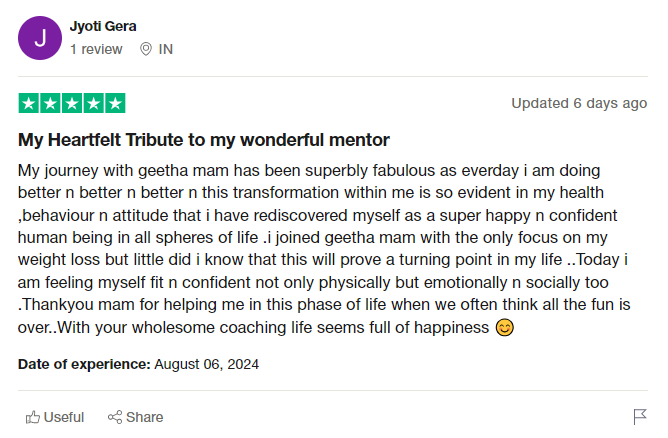Image resolution: width=668 pixels, height=438 pixels.
Task: Click the "Updated 6 days ago" timestamp
Action: 579,103
